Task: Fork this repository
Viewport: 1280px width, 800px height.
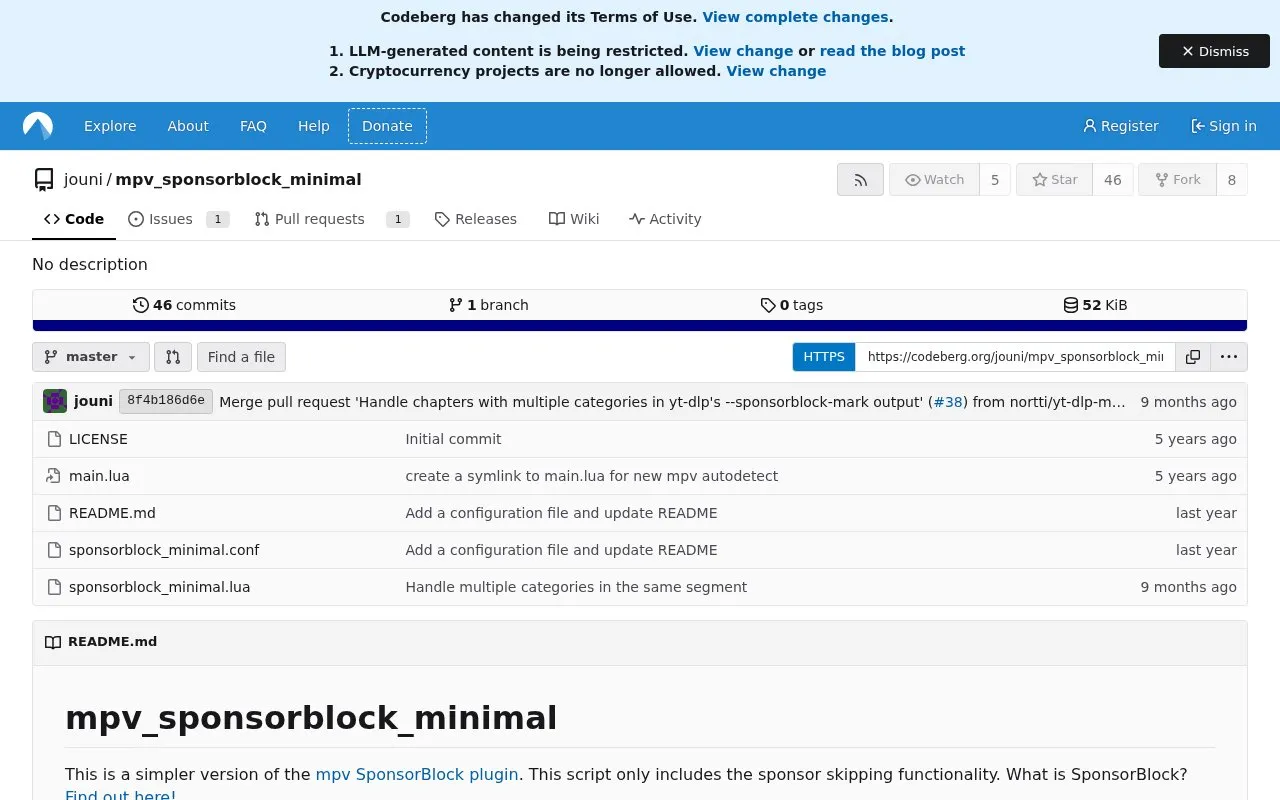Action: pyautogui.click(x=1177, y=180)
